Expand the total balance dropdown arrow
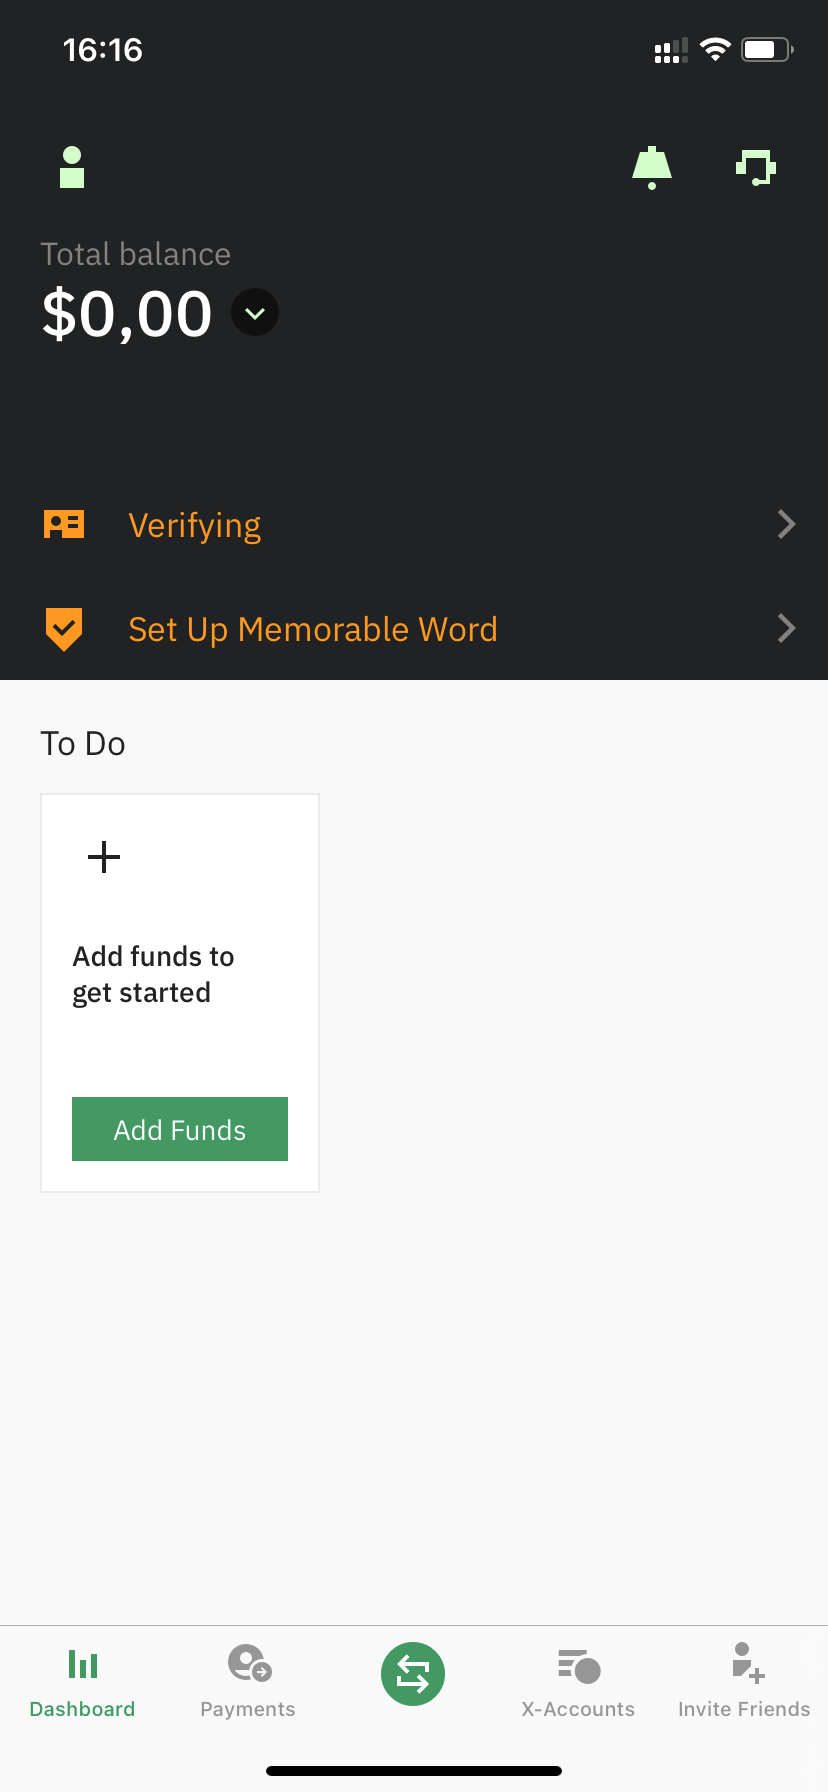The image size is (828, 1792). [255, 313]
